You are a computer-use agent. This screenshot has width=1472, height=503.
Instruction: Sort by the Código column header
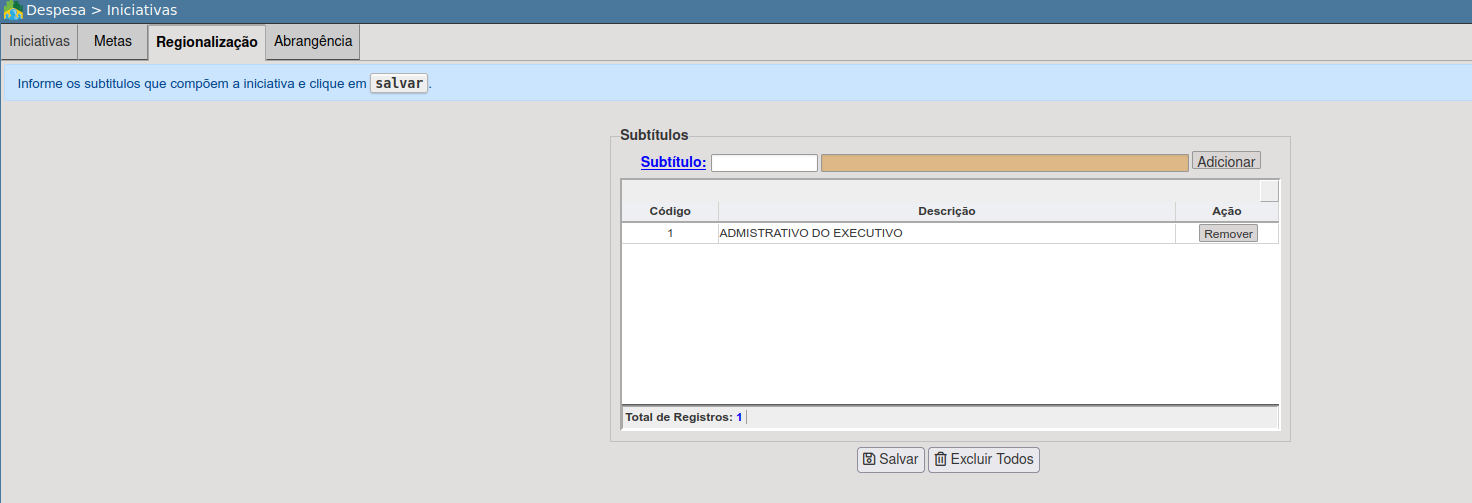[x=670, y=211]
